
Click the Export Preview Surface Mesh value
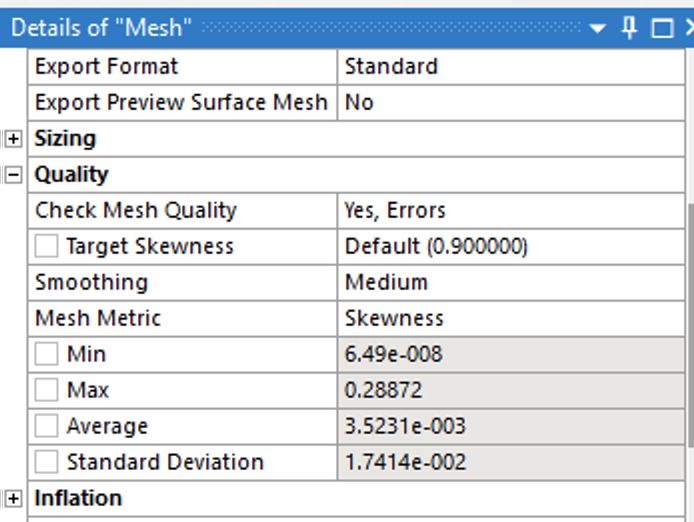point(510,102)
